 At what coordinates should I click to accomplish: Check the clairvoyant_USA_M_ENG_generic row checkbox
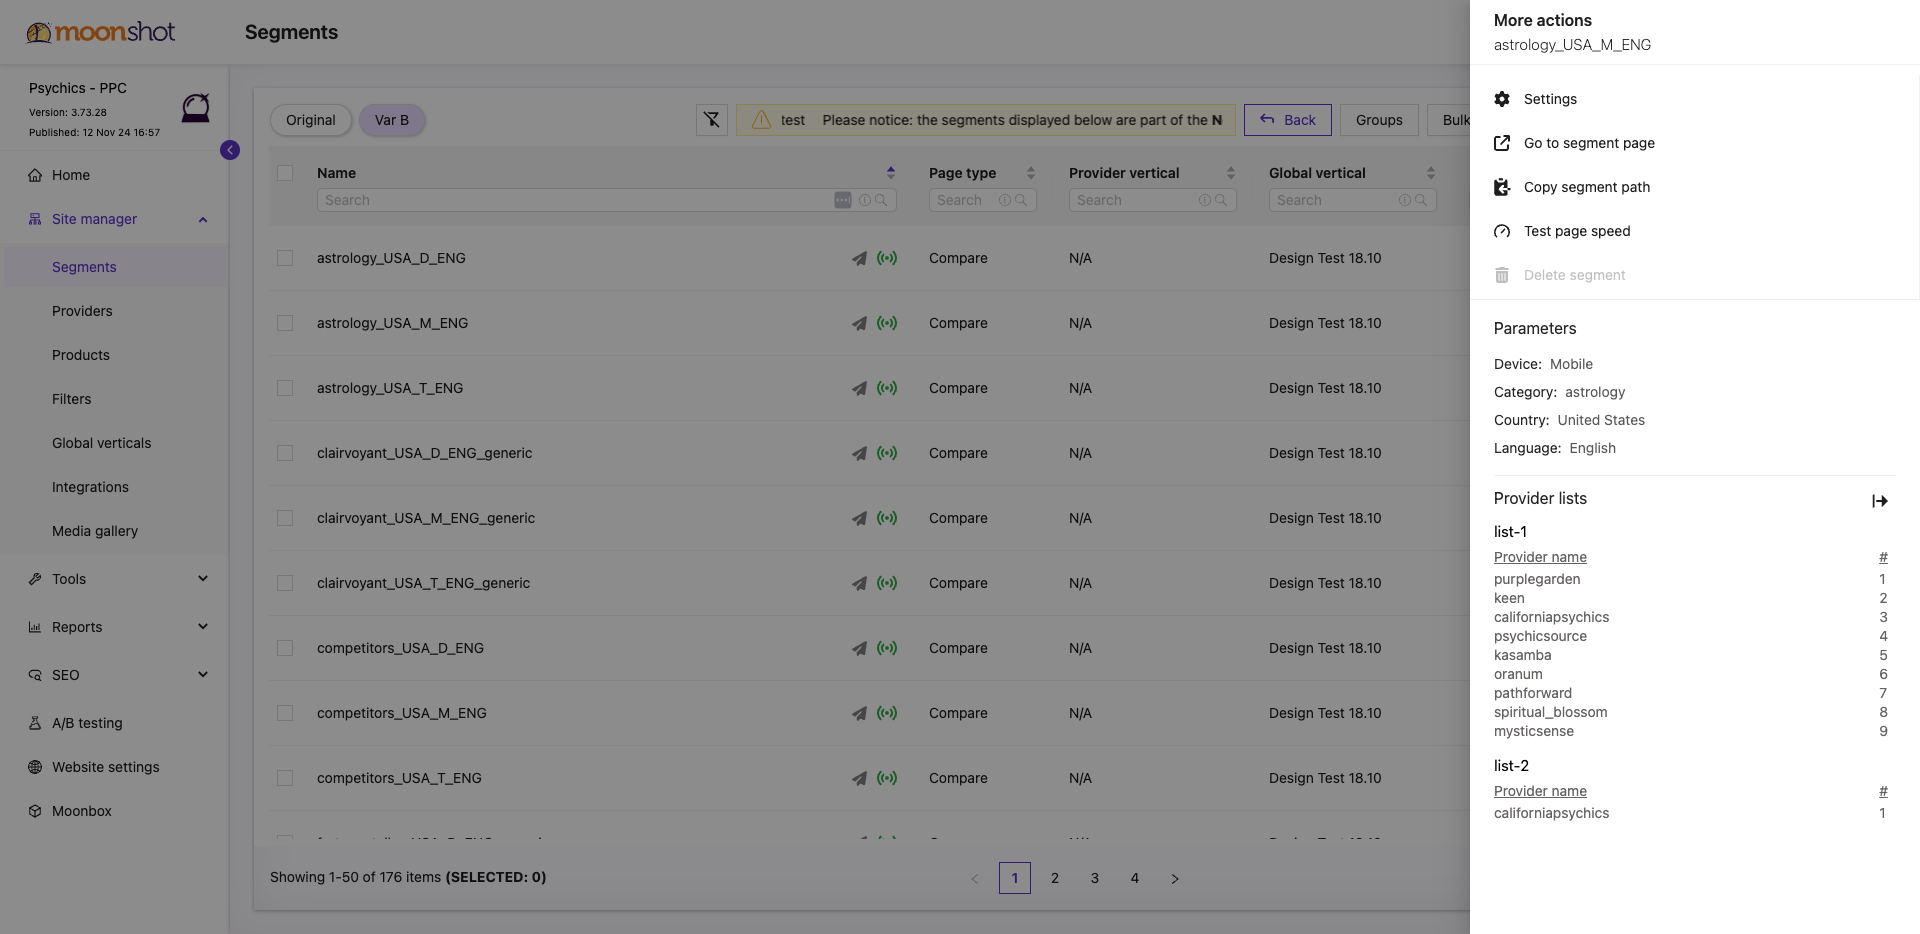pyautogui.click(x=285, y=518)
